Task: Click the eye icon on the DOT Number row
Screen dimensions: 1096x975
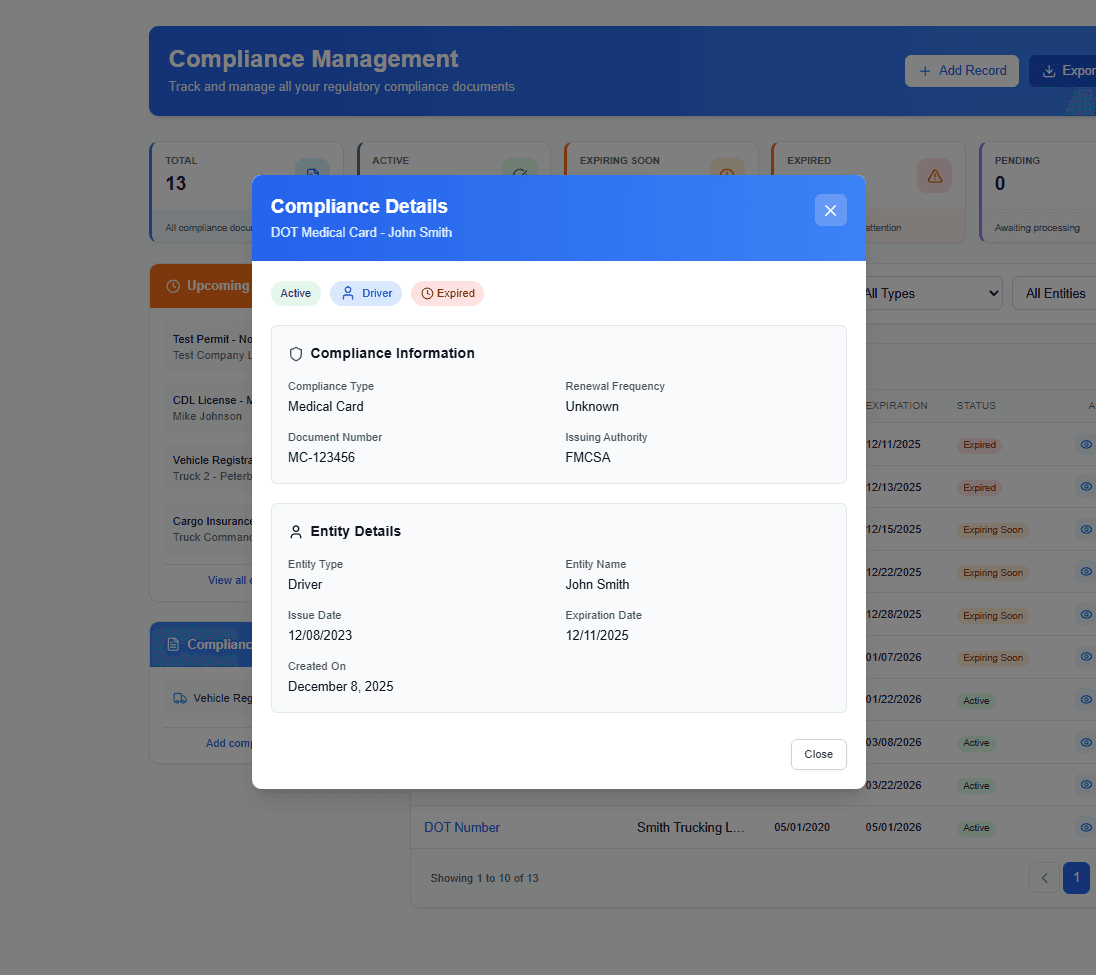Action: [x=1086, y=827]
